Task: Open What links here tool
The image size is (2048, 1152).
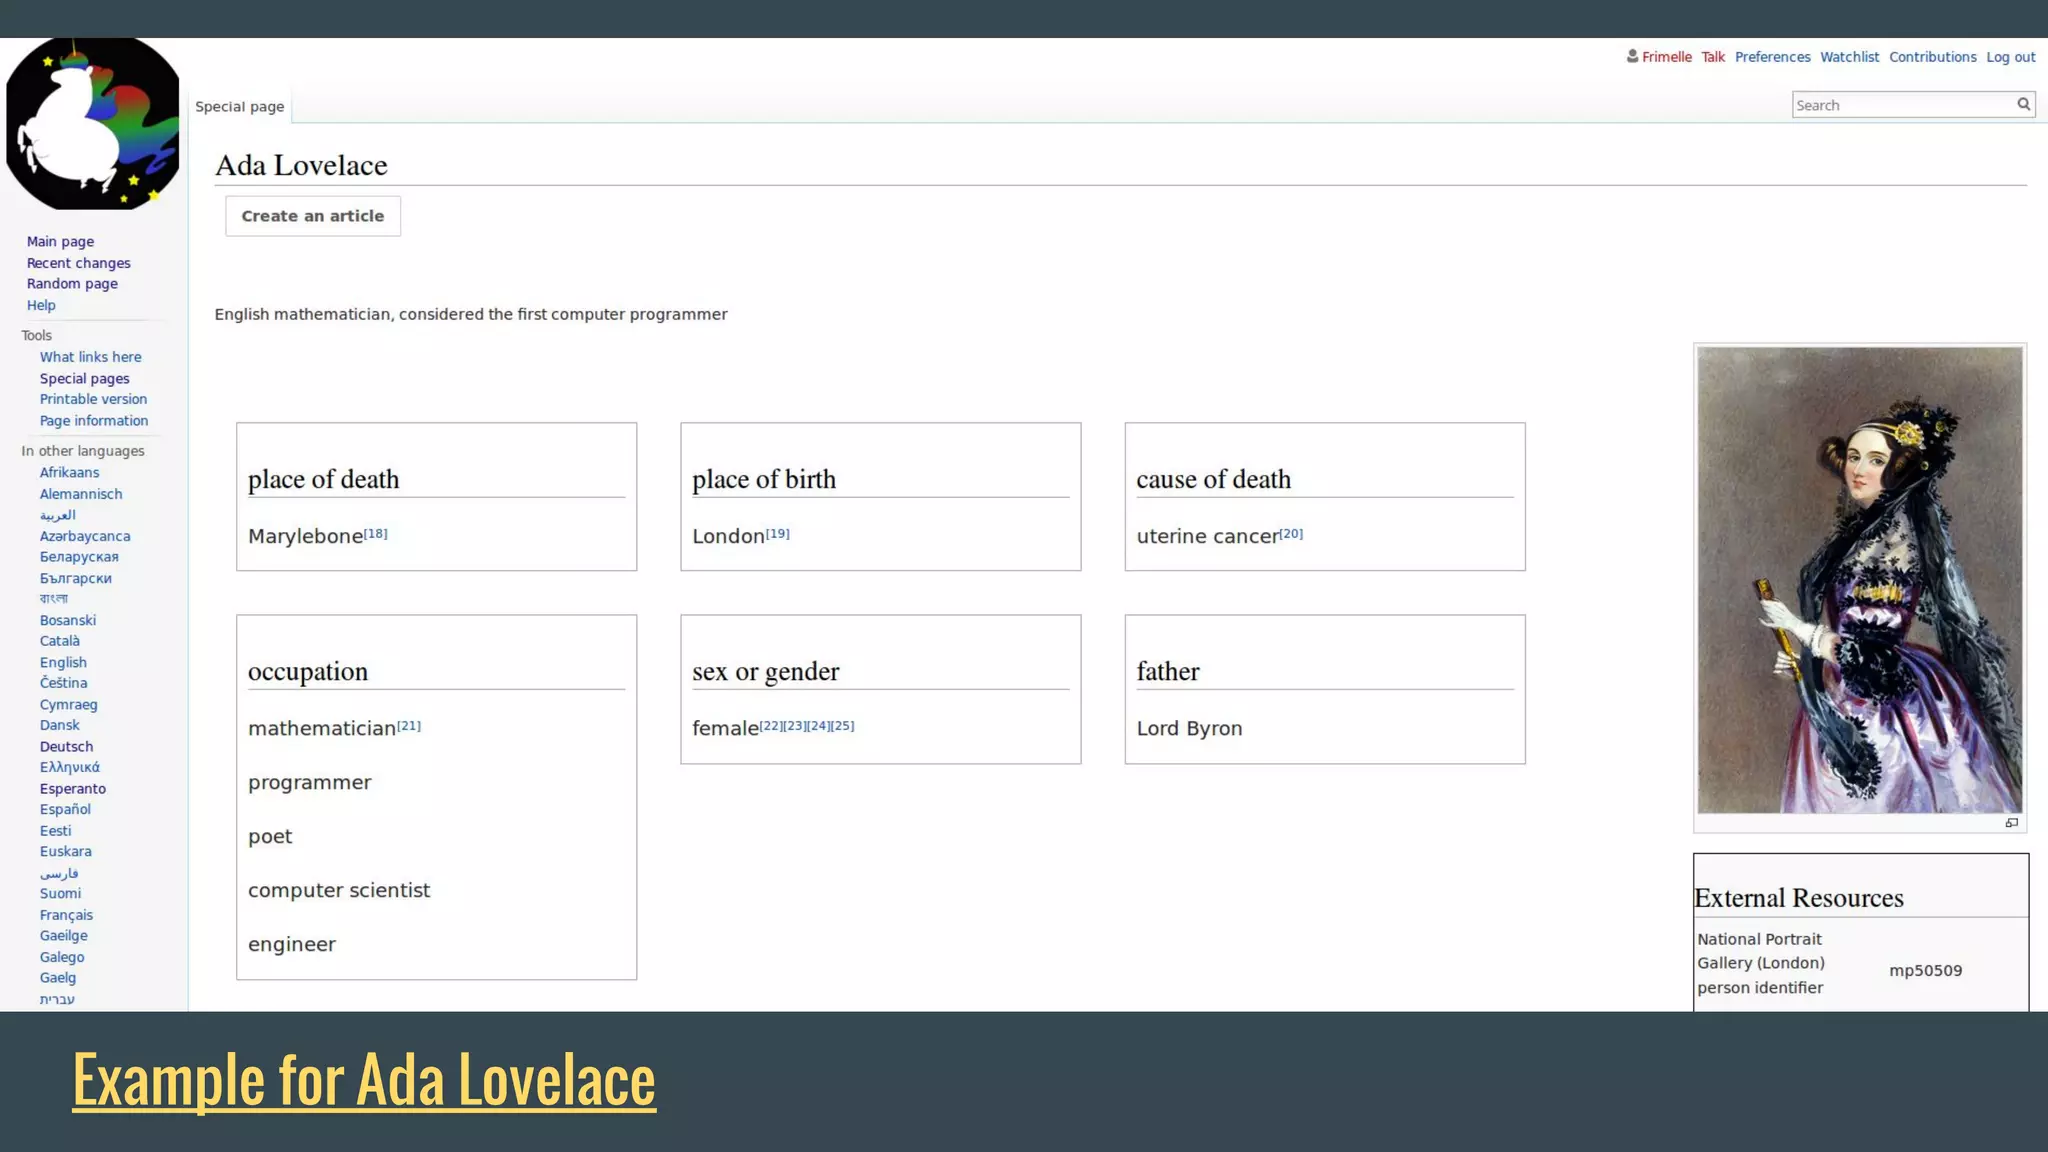Action: pyautogui.click(x=90, y=357)
